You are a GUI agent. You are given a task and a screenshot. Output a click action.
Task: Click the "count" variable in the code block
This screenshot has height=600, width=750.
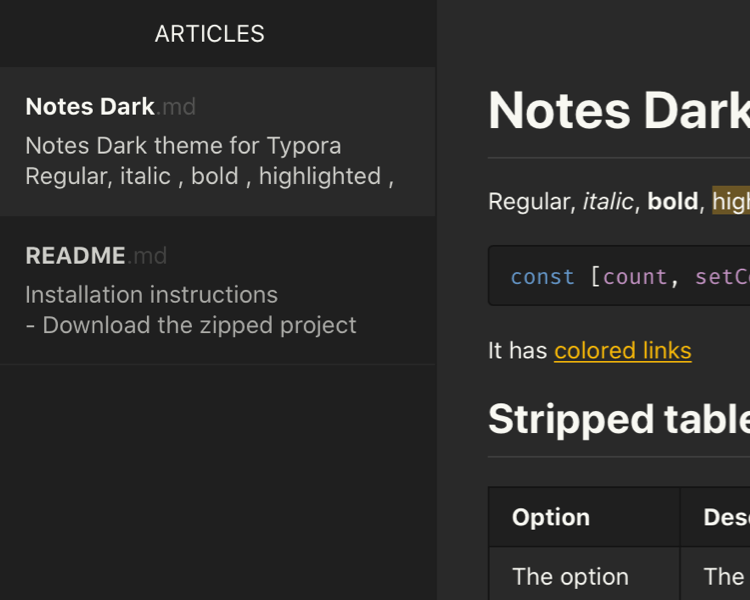point(634,277)
